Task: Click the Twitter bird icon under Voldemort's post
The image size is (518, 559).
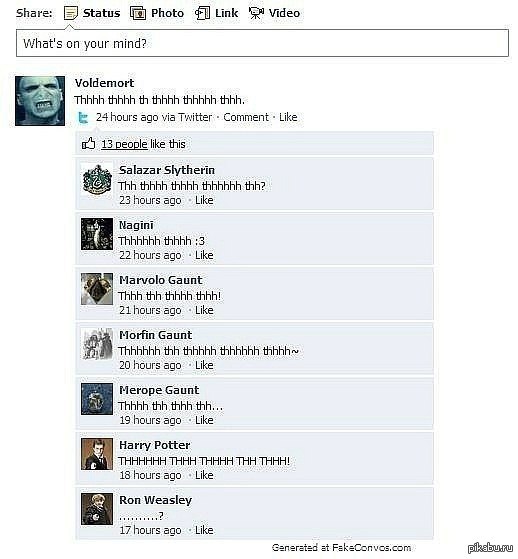Action: pyautogui.click(x=83, y=118)
